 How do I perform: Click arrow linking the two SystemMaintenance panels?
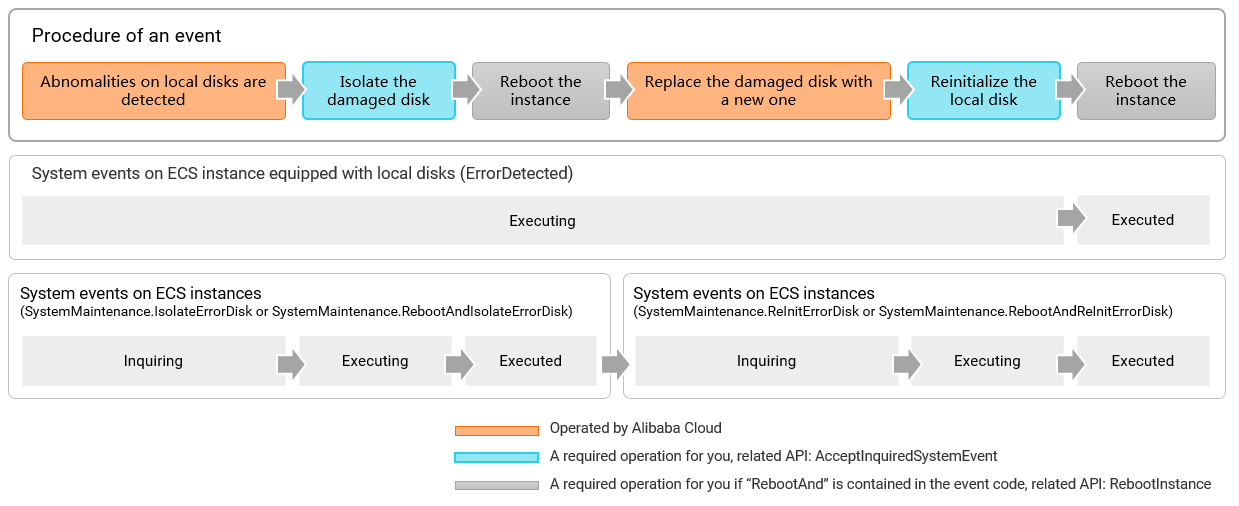point(617,364)
